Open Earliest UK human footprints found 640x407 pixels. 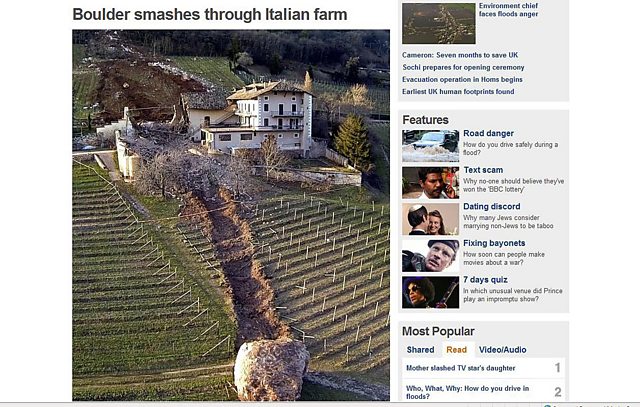[458, 92]
